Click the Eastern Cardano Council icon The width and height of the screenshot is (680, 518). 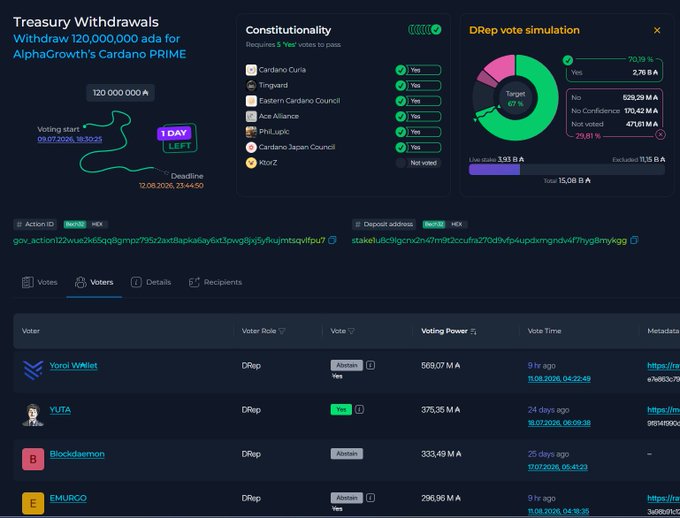pos(251,101)
